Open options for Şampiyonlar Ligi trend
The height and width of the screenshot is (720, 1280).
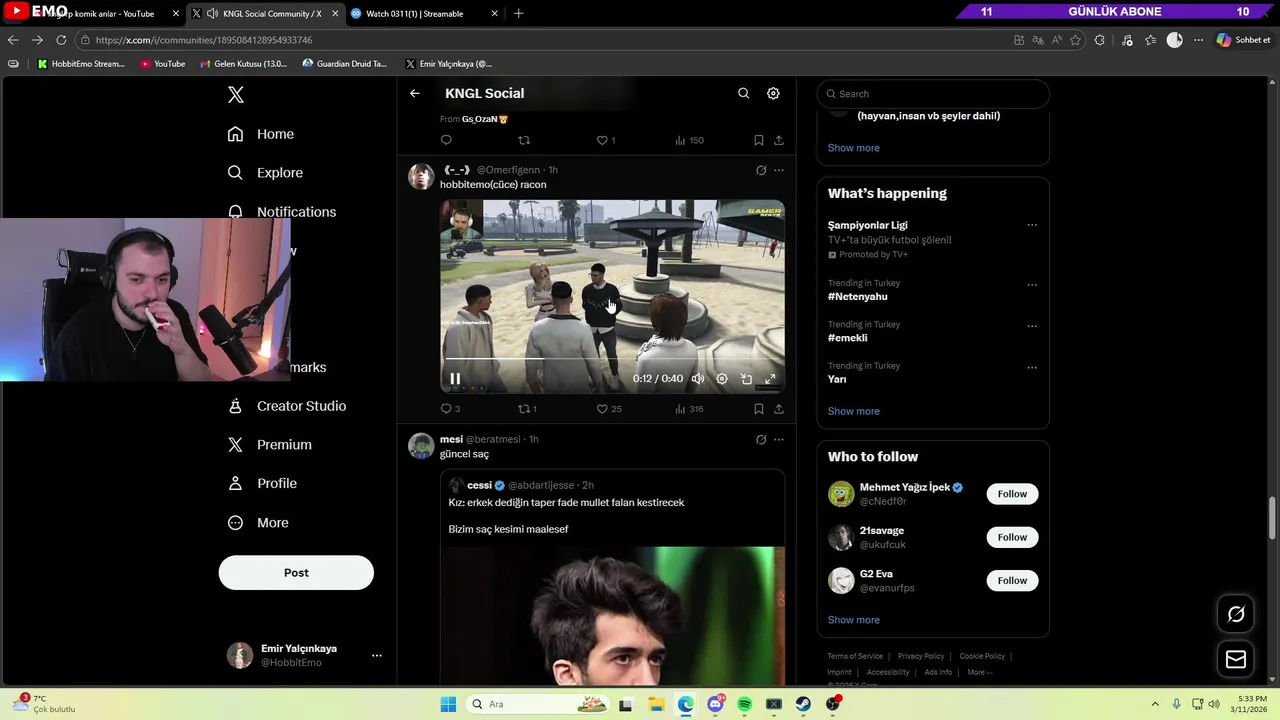tap(1032, 225)
